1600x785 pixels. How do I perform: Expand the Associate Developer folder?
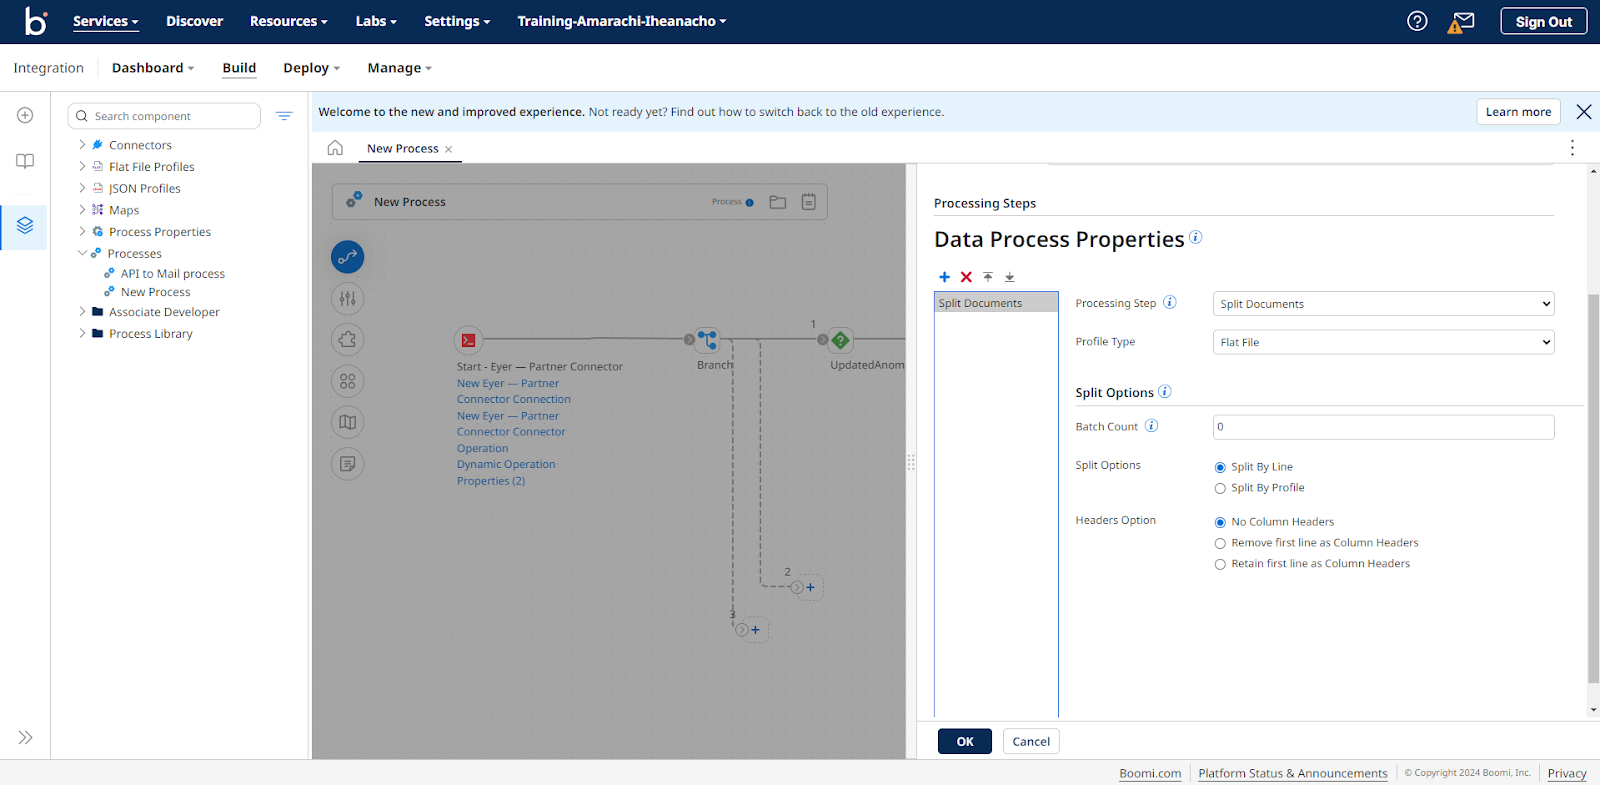coord(82,312)
